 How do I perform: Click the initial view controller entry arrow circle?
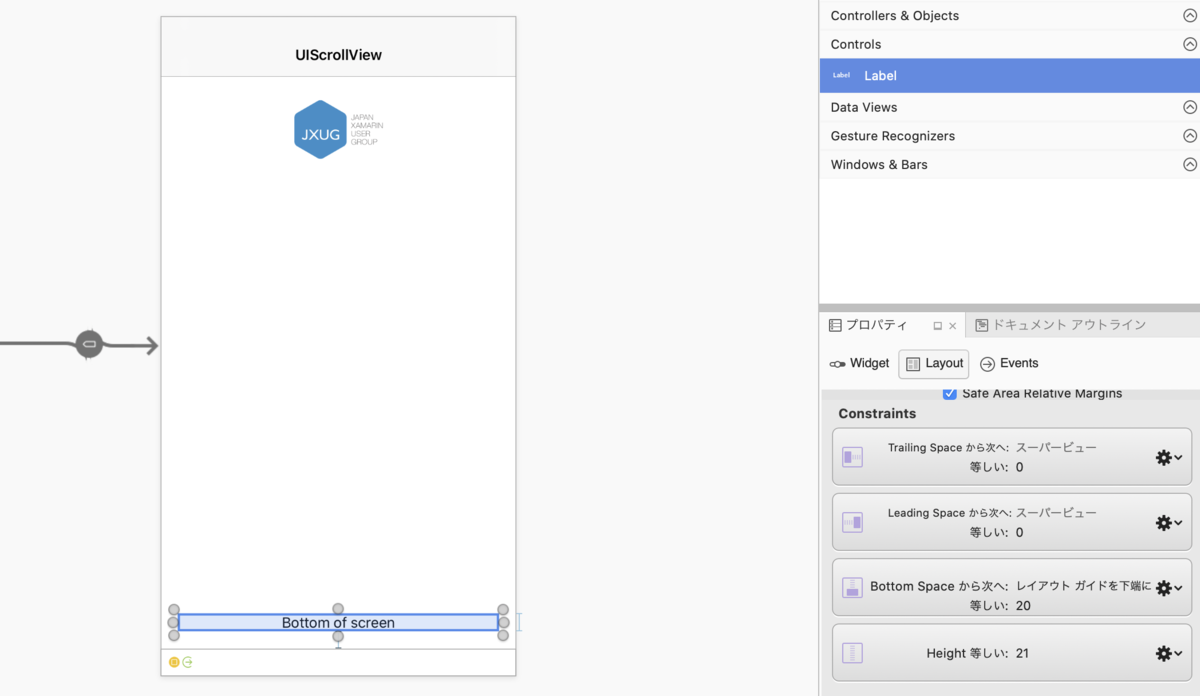[x=89, y=344]
